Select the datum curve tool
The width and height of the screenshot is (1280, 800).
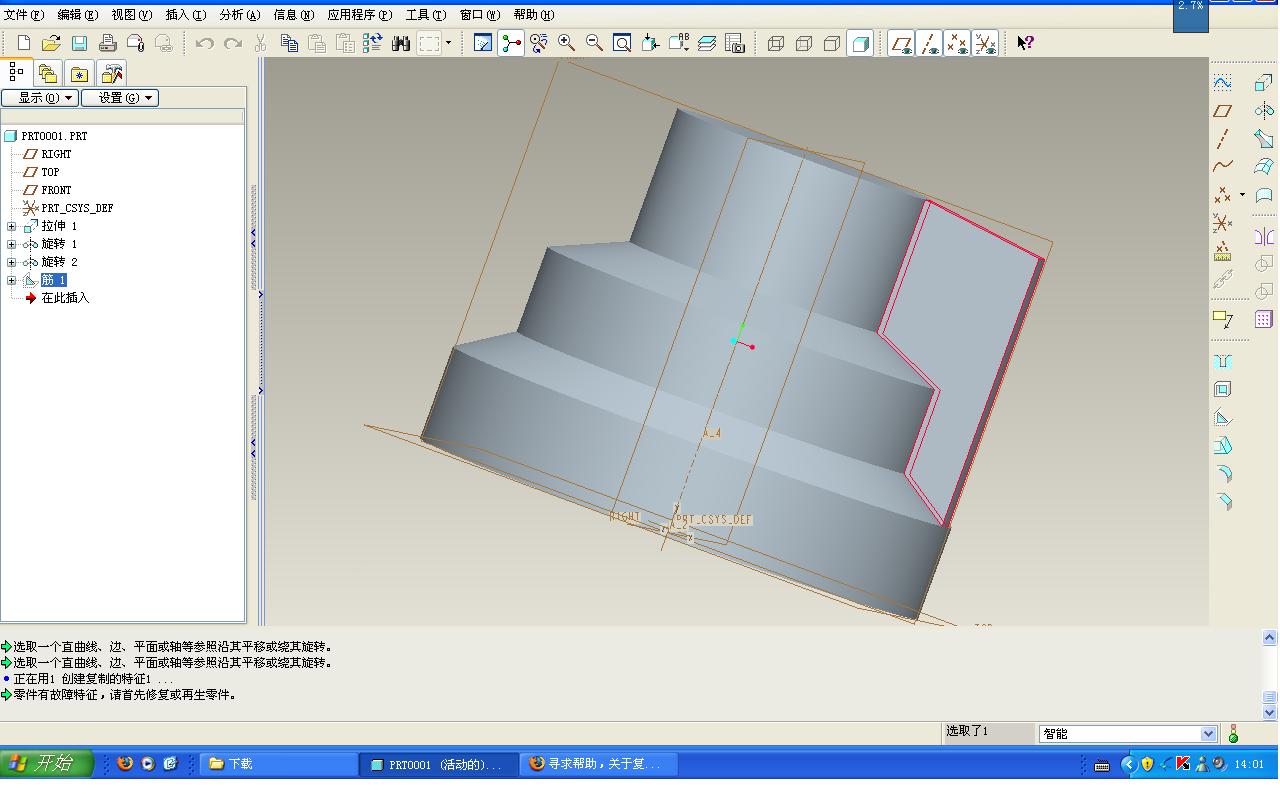coord(1222,167)
